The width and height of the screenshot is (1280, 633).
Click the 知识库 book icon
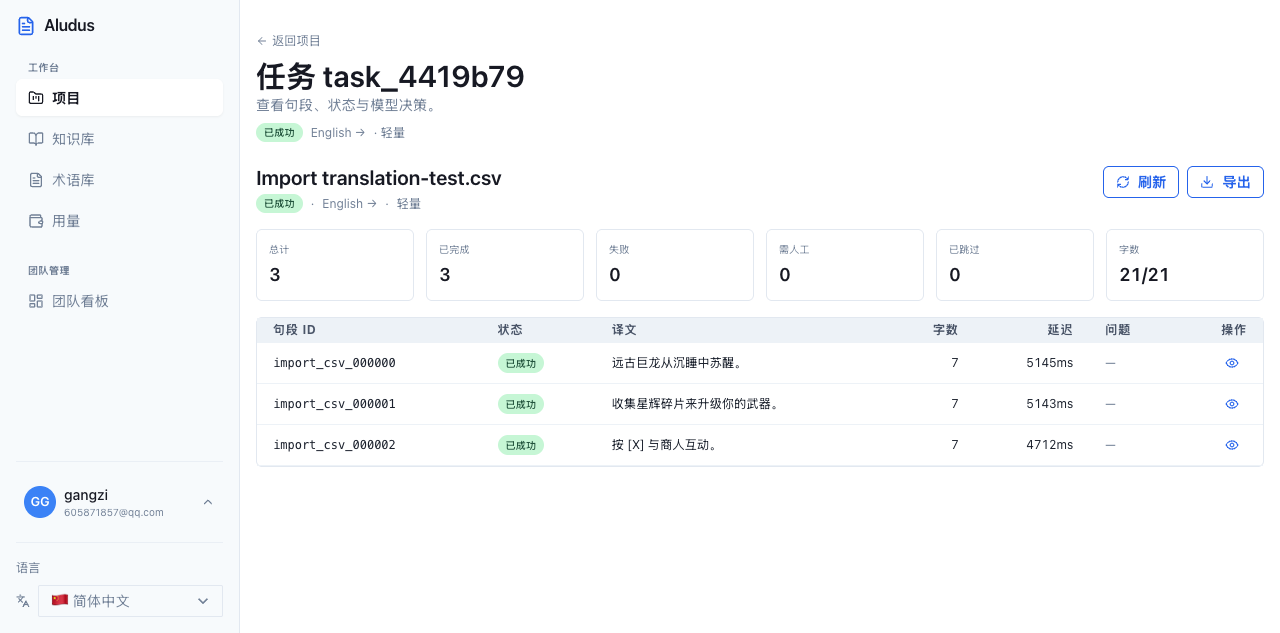point(36,139)
